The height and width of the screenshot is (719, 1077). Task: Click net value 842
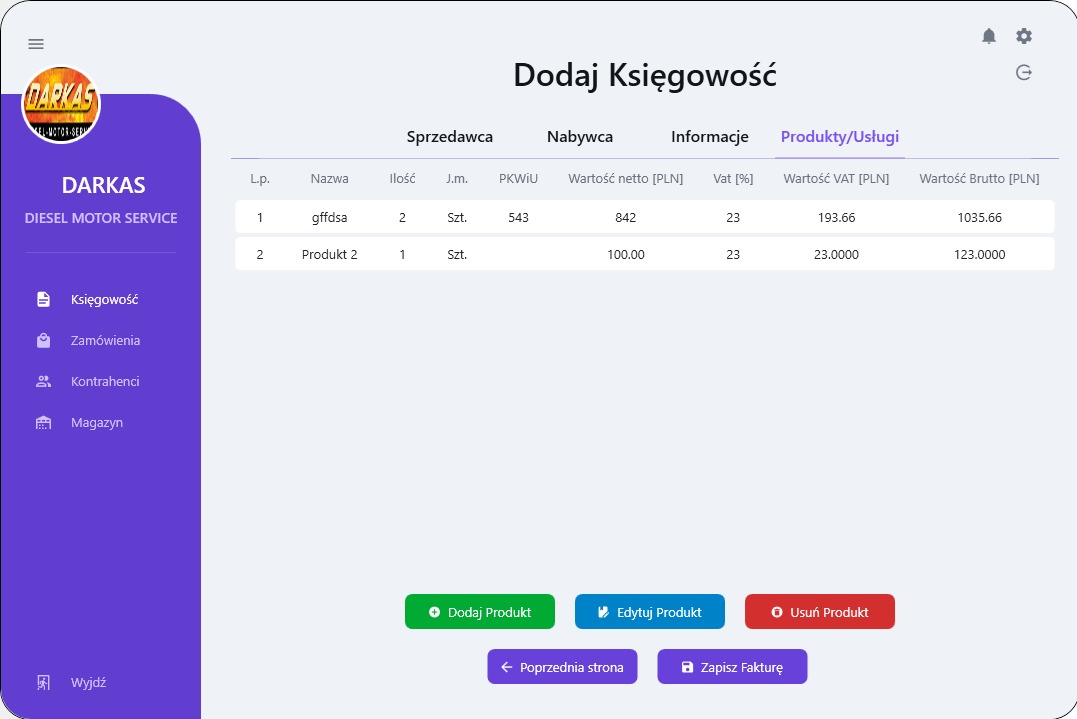[626, 218]
